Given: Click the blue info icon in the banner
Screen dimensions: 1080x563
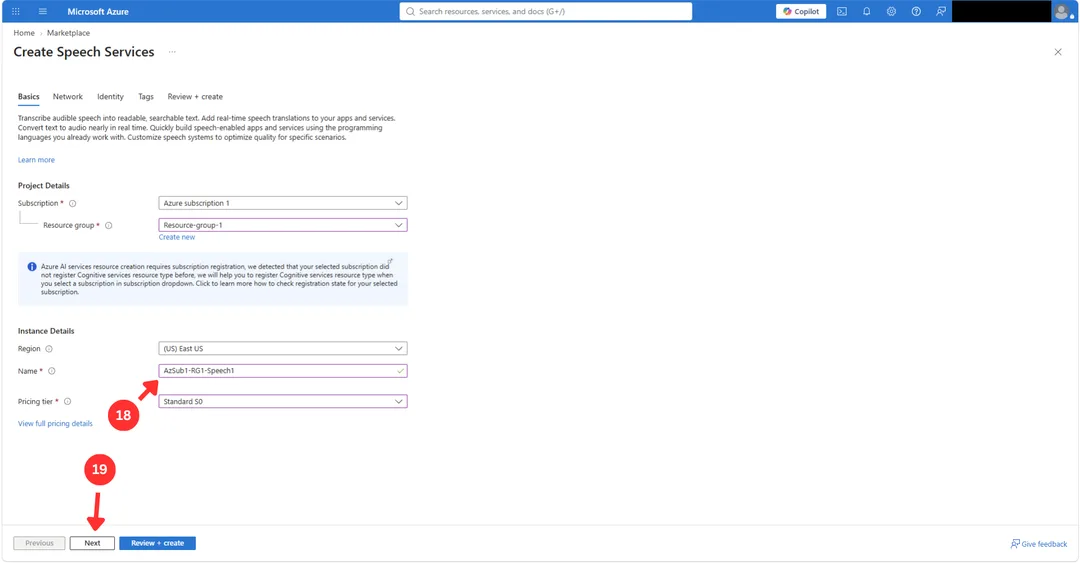Looking at the screenshot, I should [x=32, y=267].
